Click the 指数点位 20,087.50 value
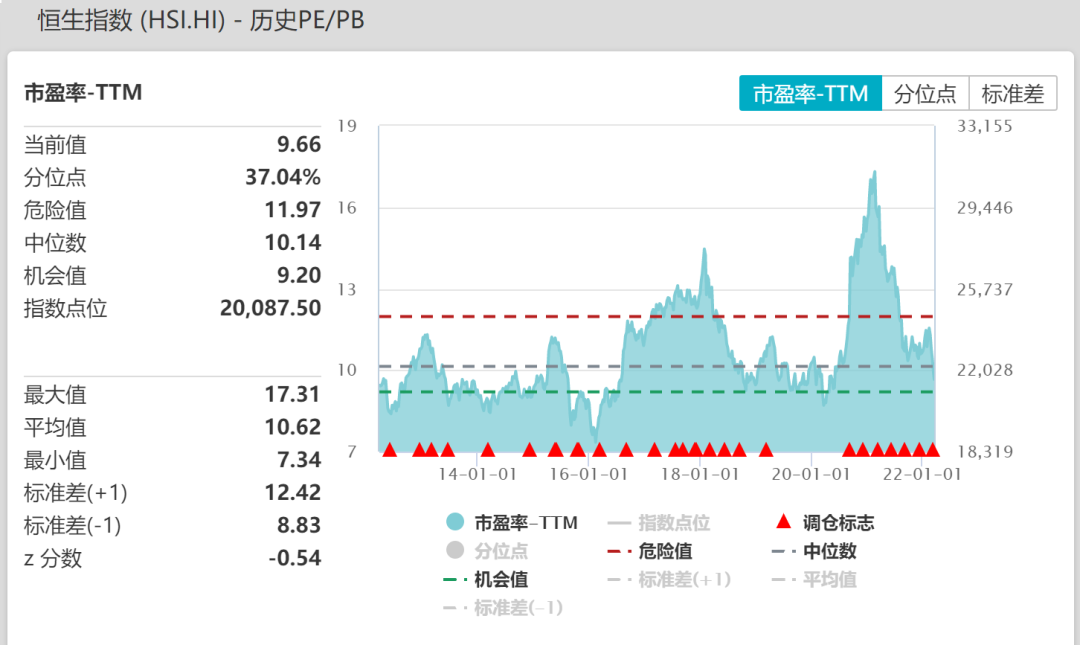The width and height of the screenshot is (1080, 645). point(271,307)
